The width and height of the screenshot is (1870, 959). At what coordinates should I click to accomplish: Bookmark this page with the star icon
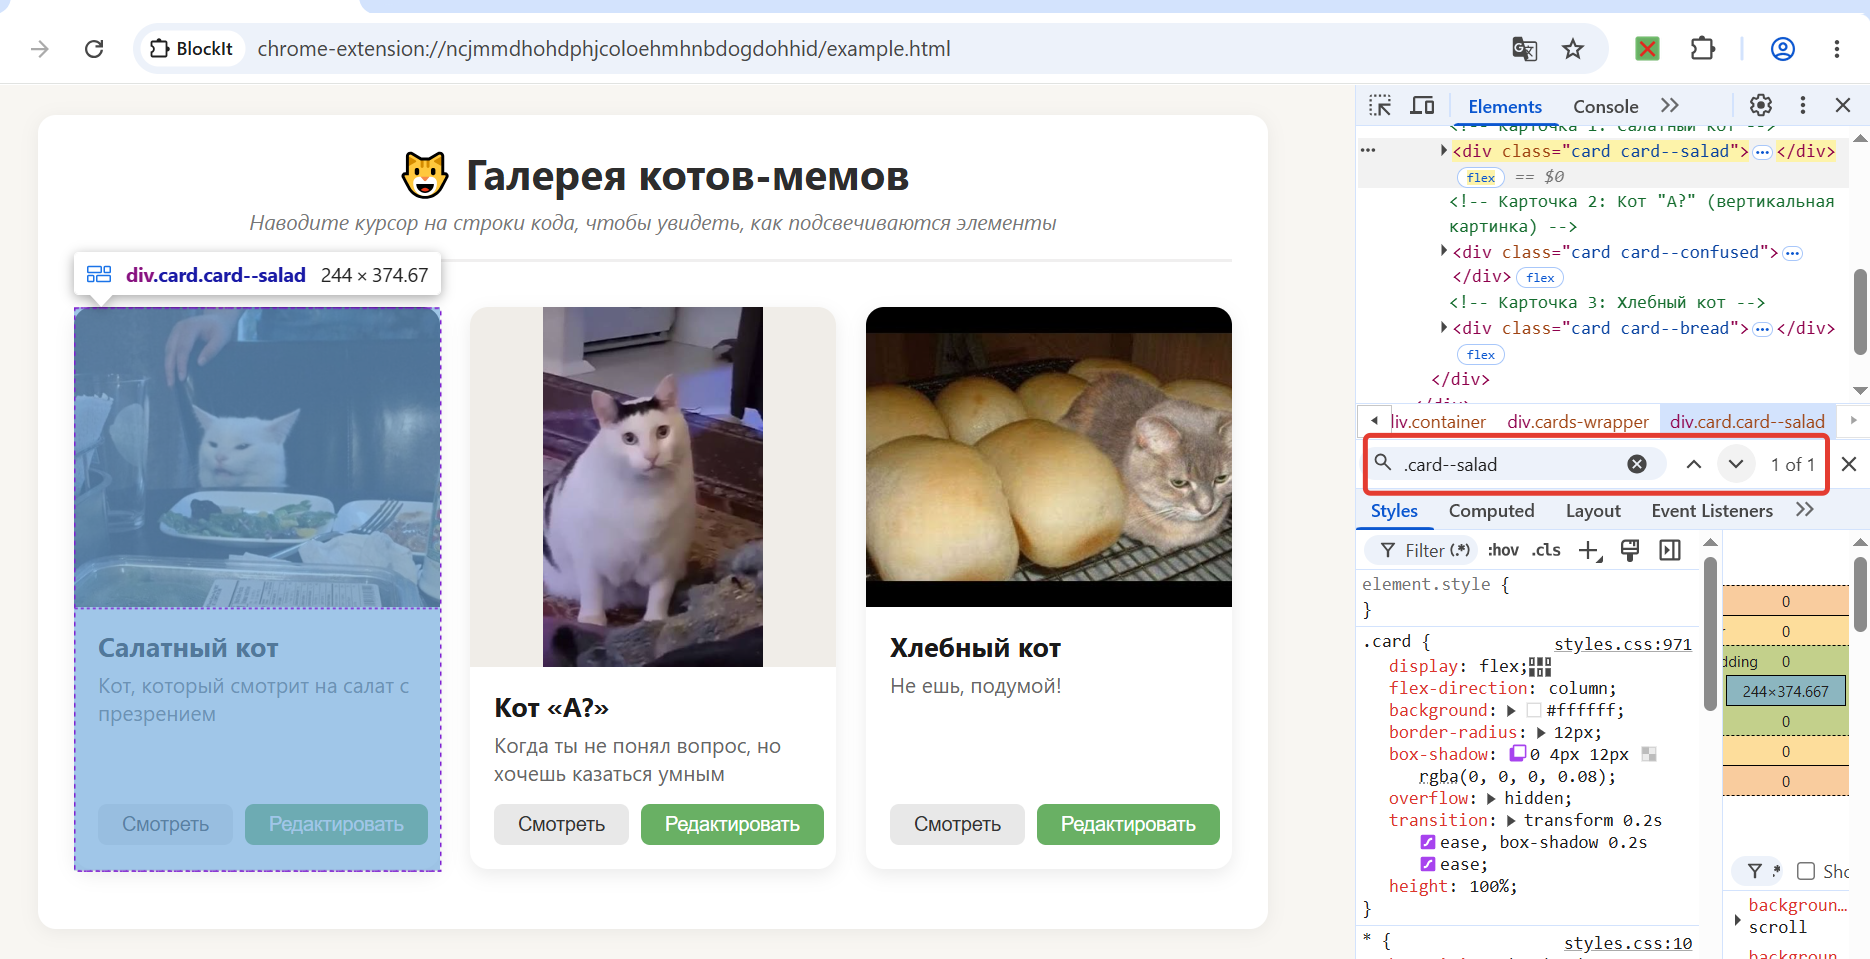click(1573, 49)
